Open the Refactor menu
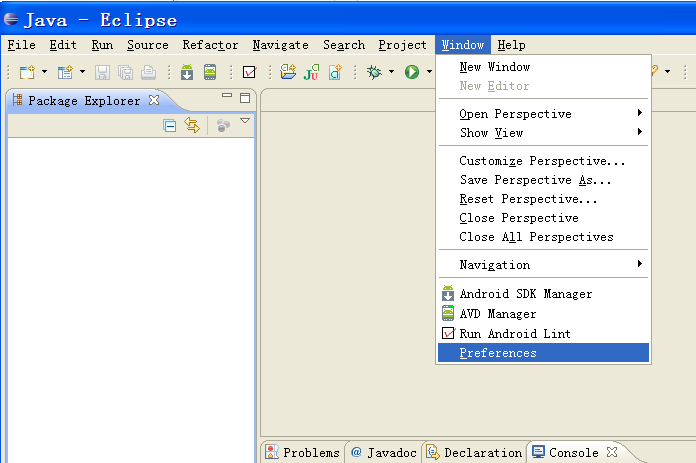This screenshot has width=696, height=463. coord(210,45)
